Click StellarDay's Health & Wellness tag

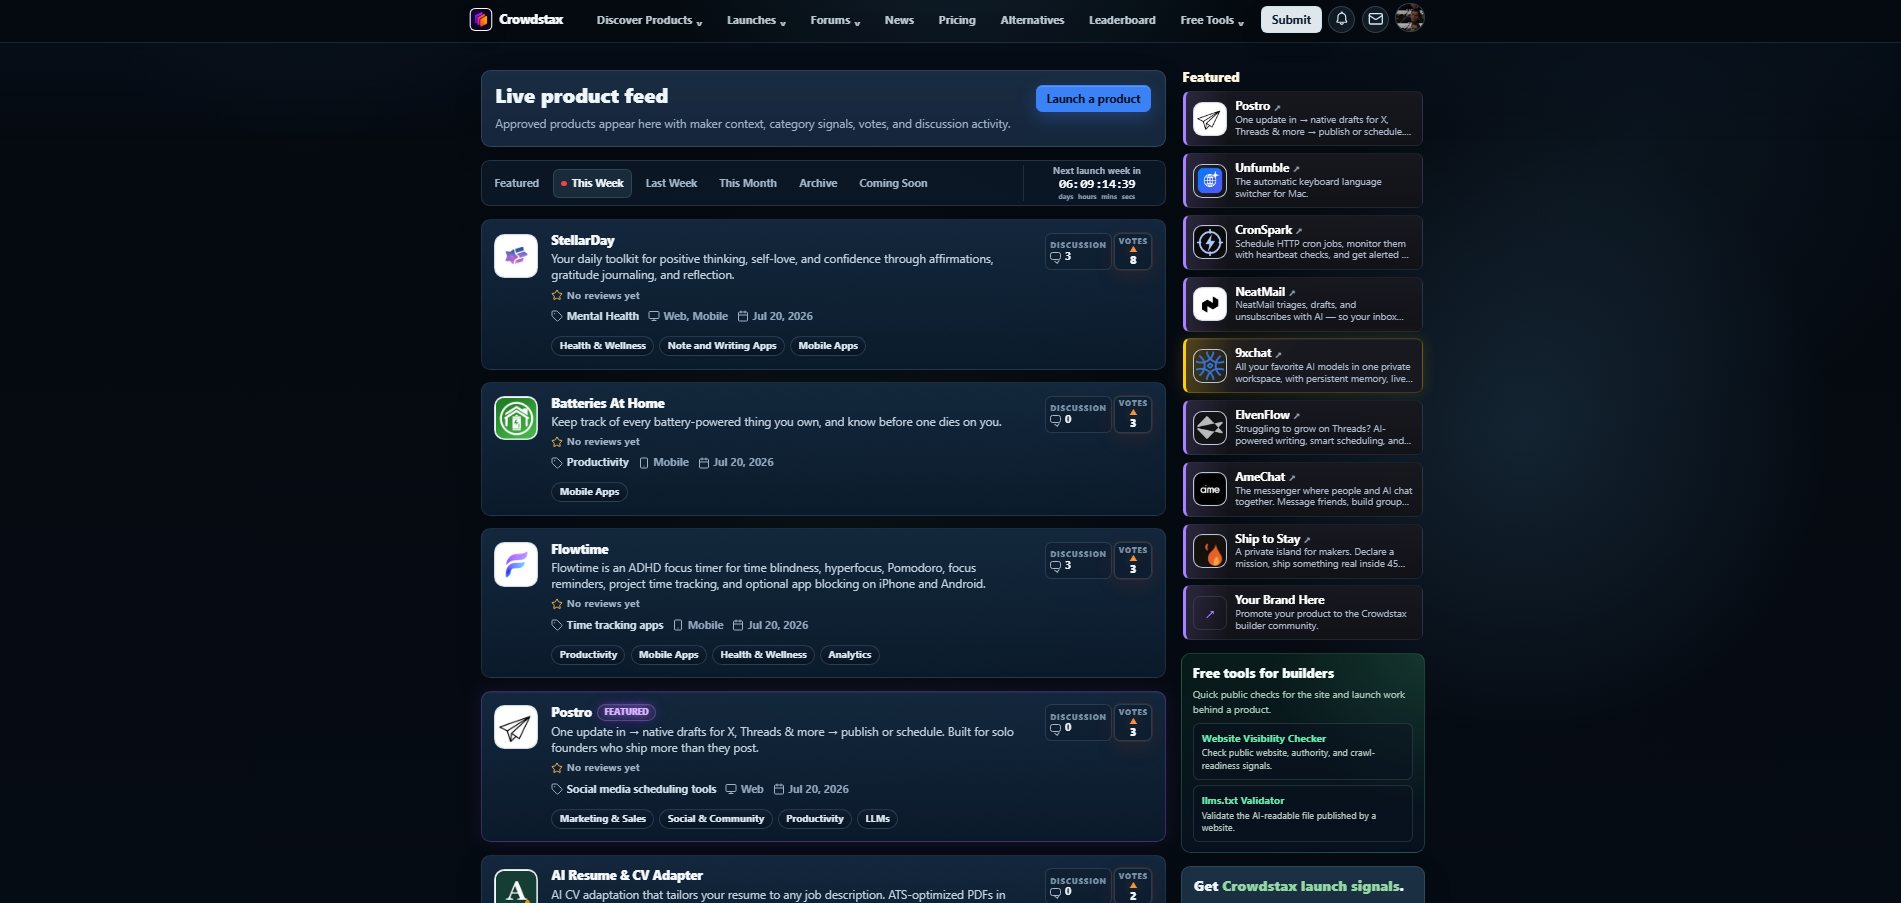pos(602,346)
